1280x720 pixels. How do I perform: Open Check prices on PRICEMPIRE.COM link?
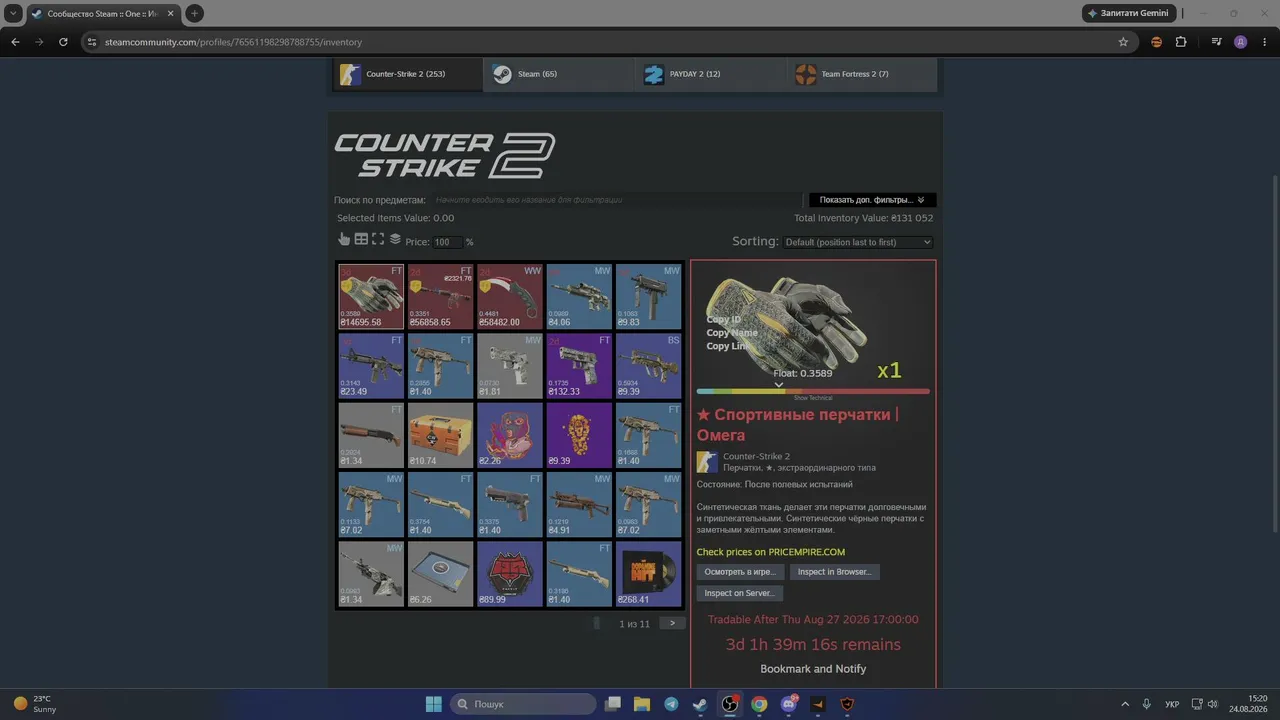tap(771, 552)
